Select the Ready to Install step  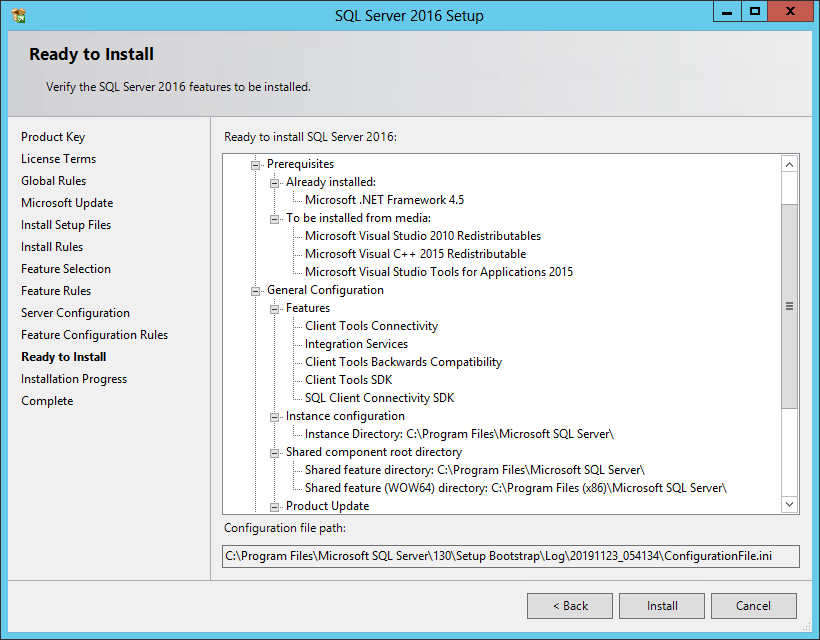pos(64,357)
